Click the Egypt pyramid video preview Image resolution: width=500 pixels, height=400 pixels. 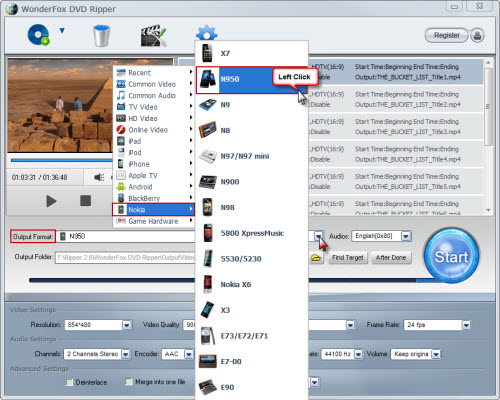(60, 106)
